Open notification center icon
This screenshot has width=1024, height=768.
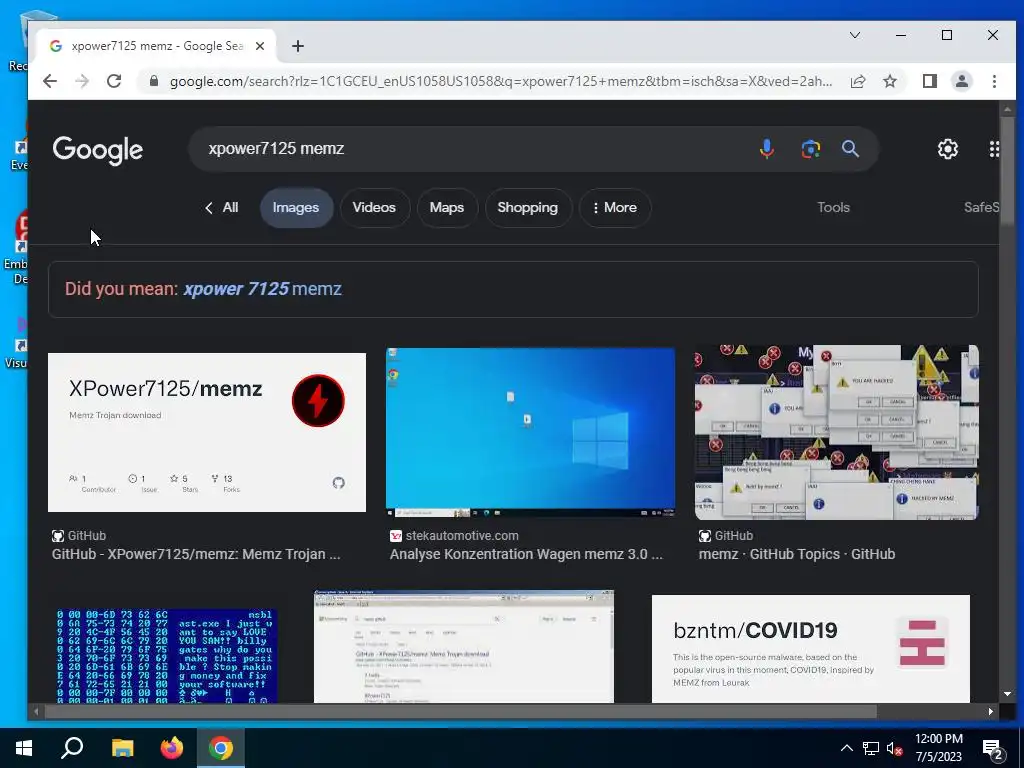coord(993,750)
